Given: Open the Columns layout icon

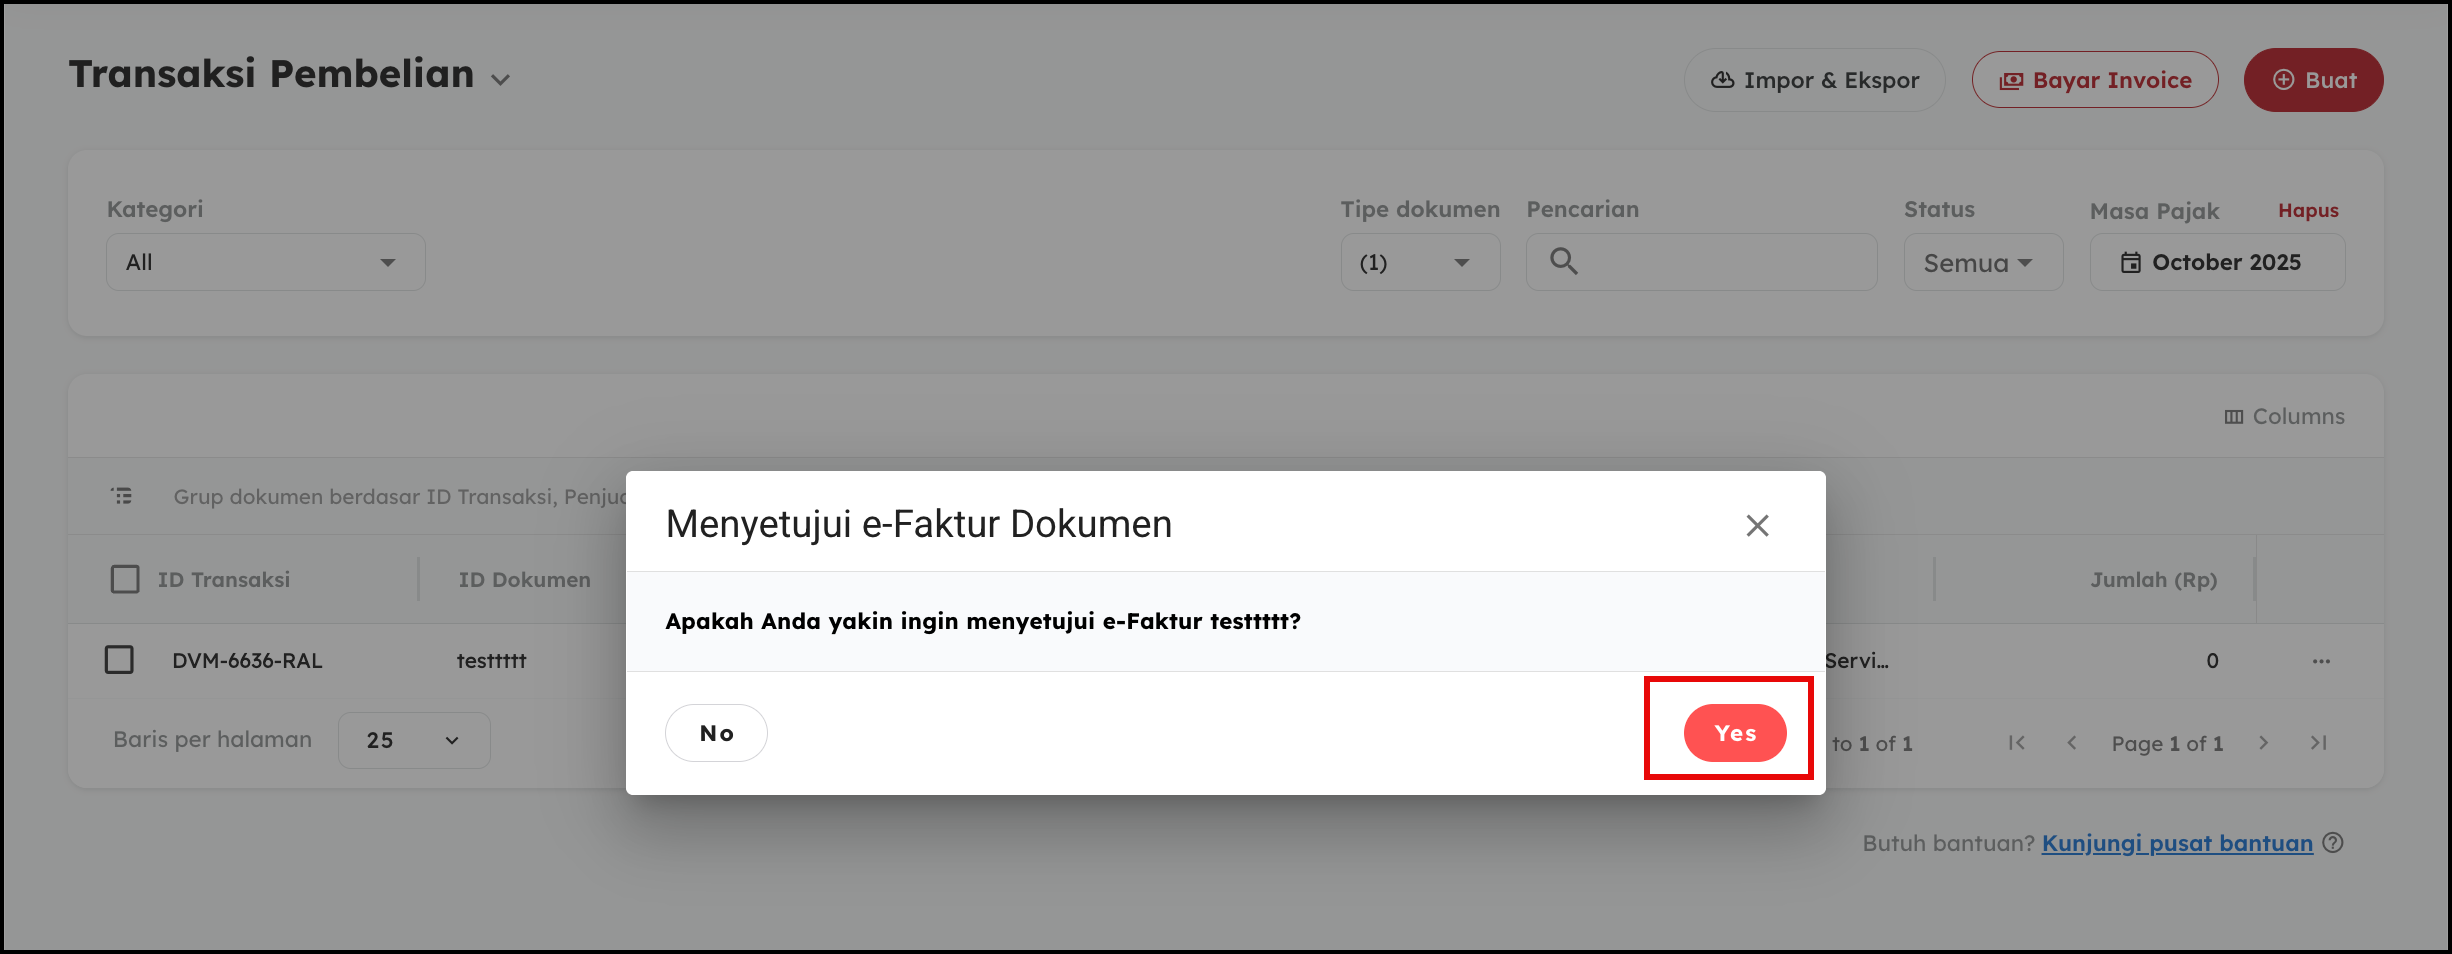Looking at the screenshot, I should 2234,417.
